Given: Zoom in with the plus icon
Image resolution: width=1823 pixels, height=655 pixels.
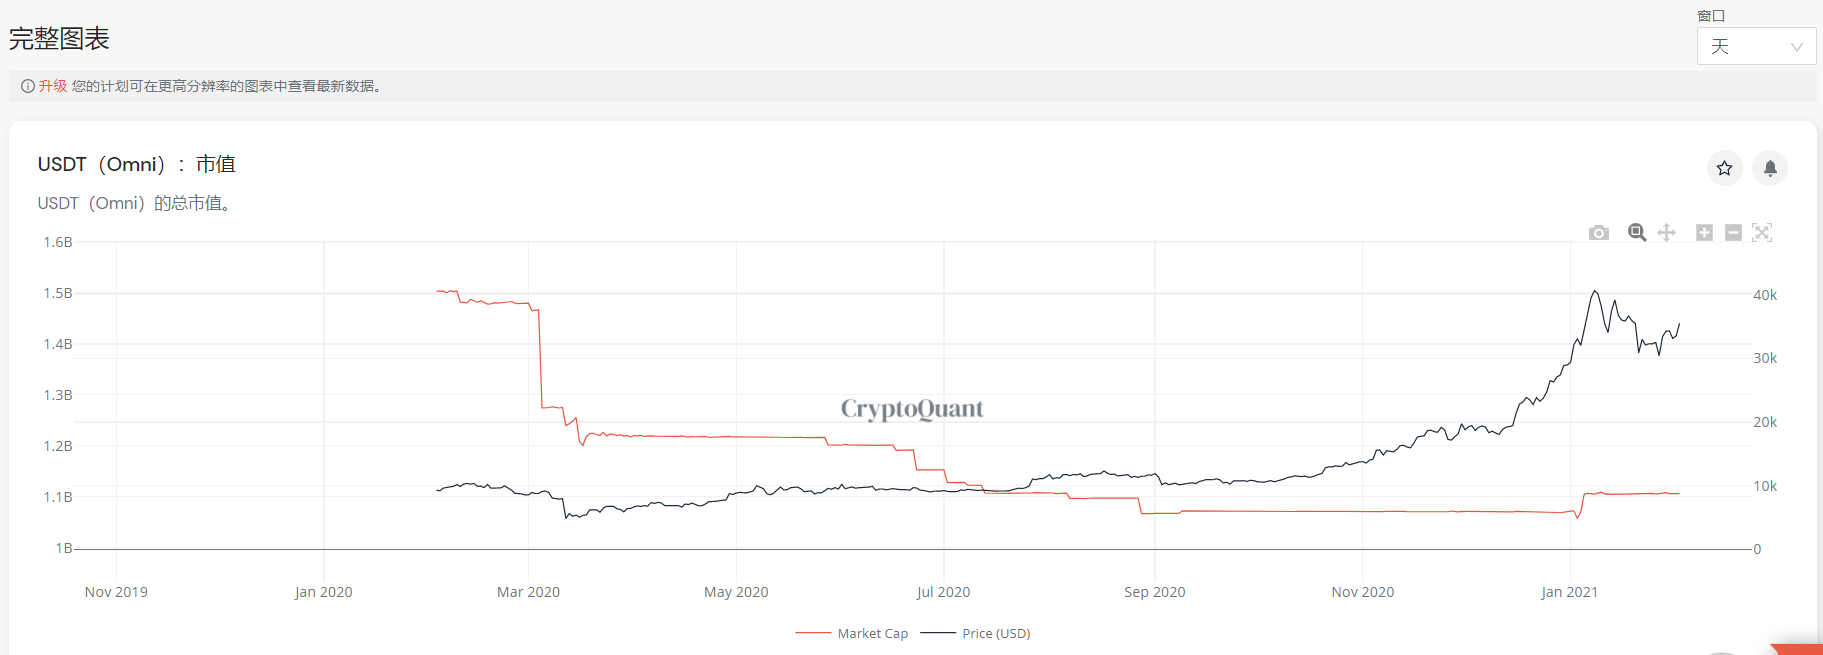Looking at the screenshot, I should tap(1704, 233).
